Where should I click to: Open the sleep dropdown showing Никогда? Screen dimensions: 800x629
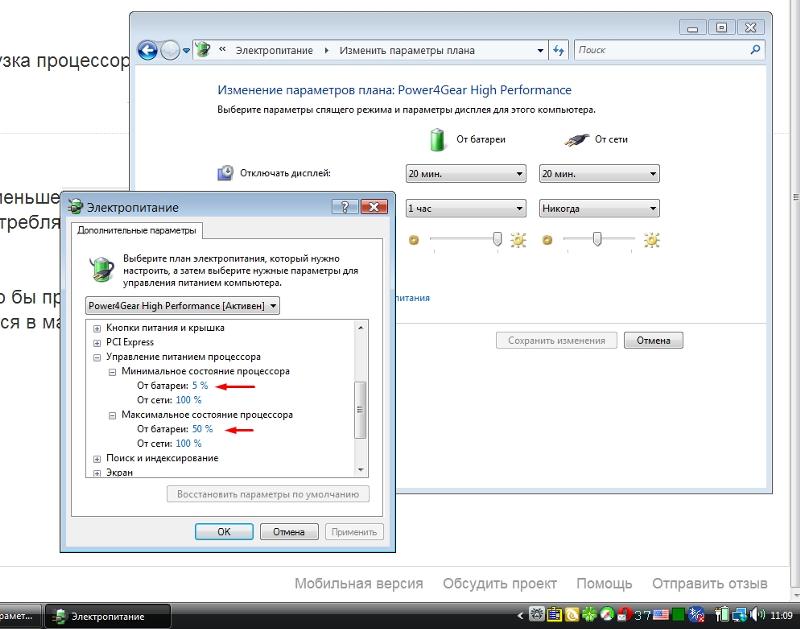[599, 209]
